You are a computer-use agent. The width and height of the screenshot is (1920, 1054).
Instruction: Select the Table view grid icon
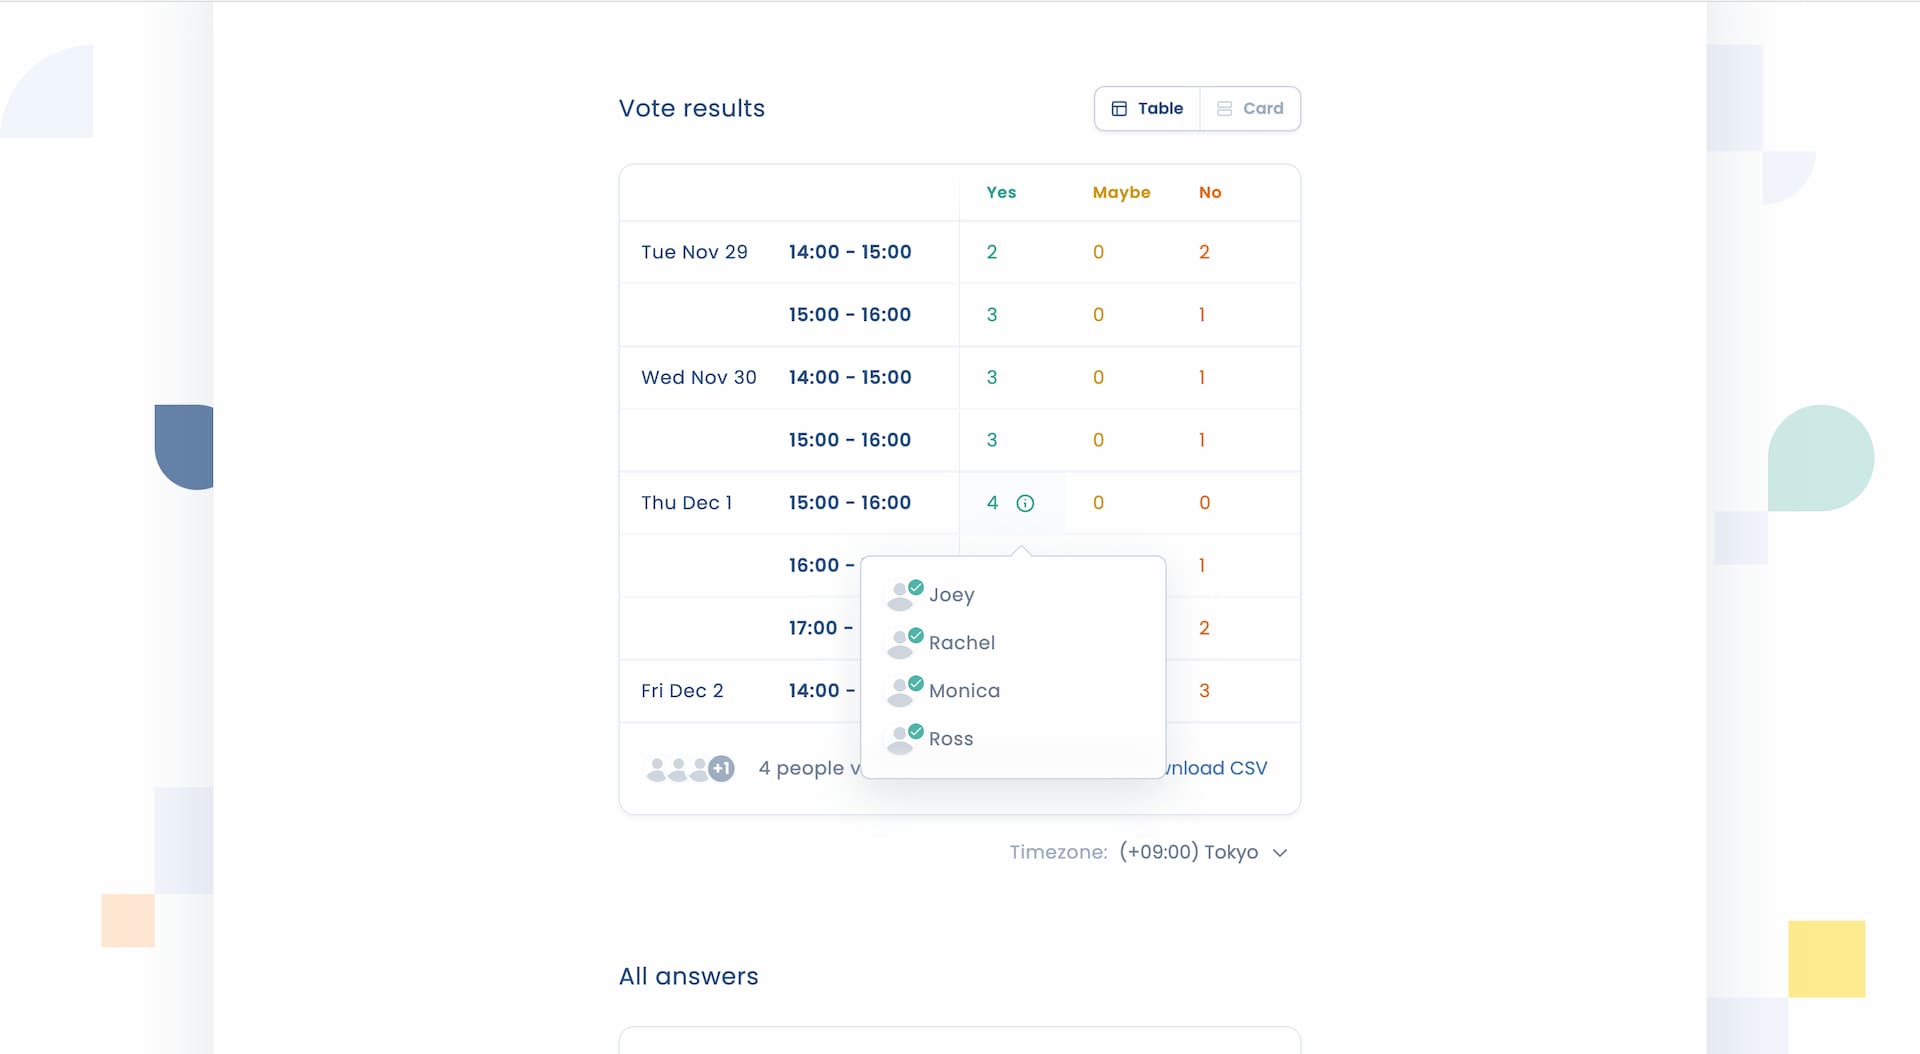coord(1120,108)
